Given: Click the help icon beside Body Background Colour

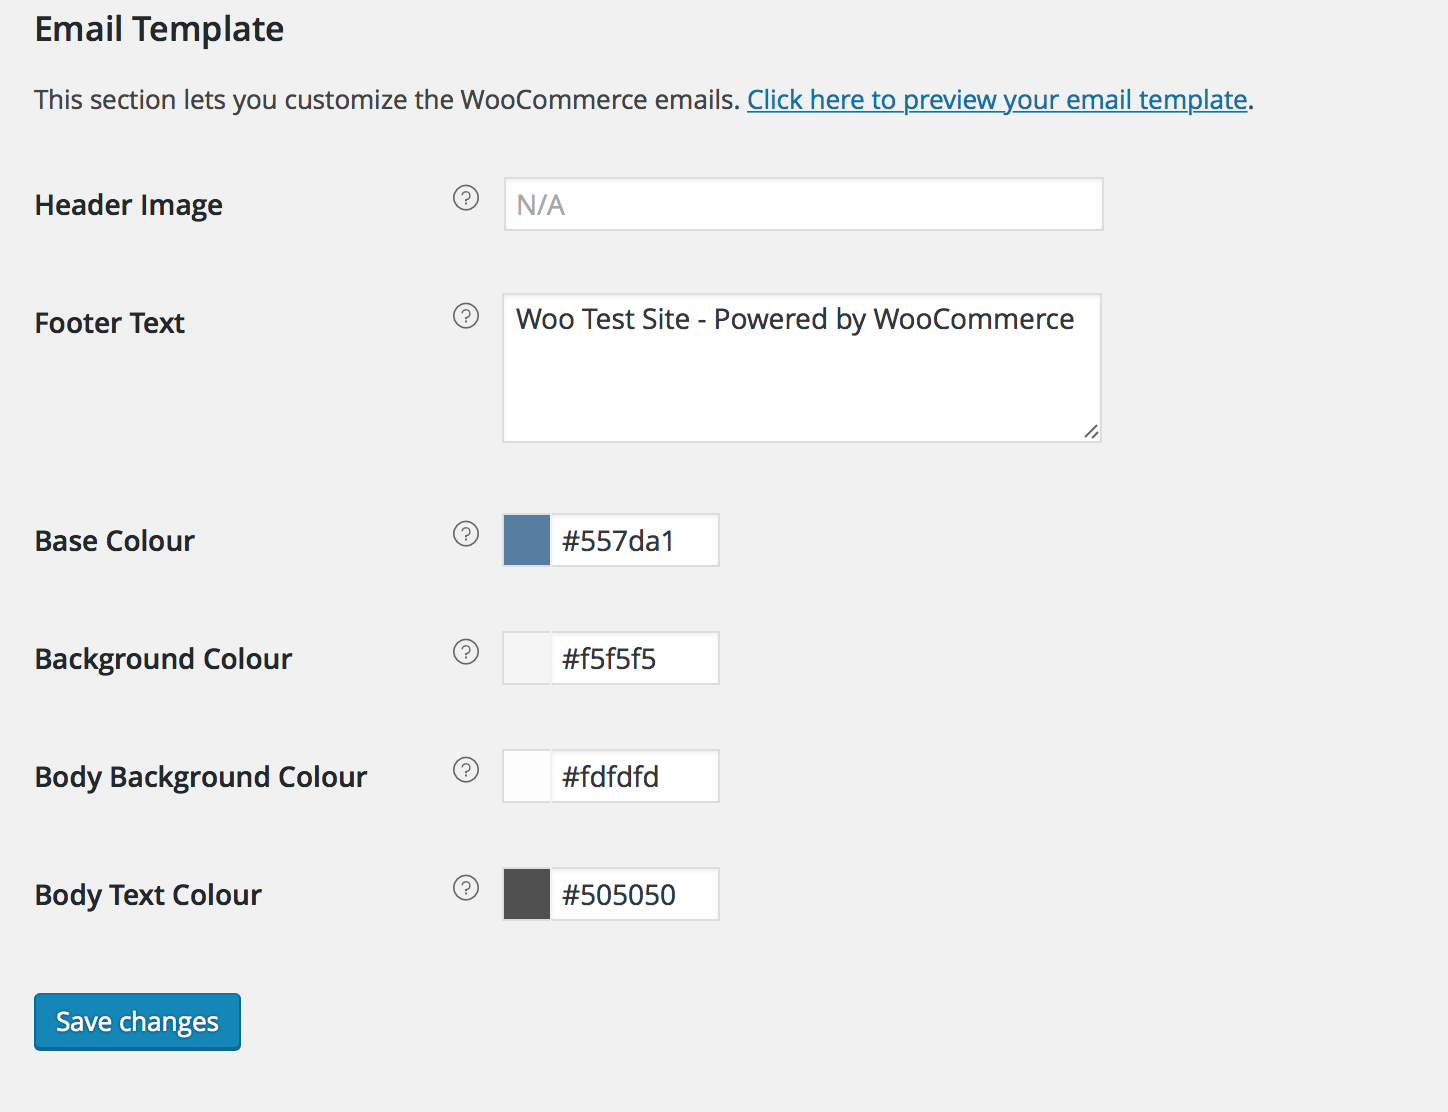Looking at the screenshot, I should 466,770.
